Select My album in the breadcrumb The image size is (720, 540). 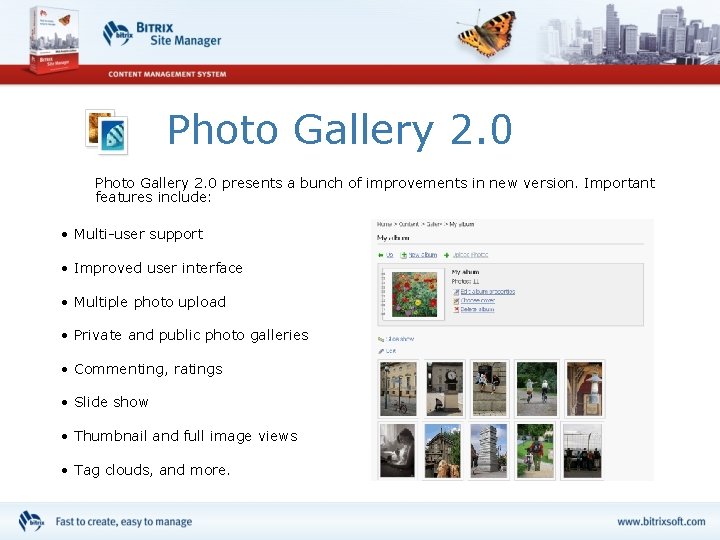point(461,225)
